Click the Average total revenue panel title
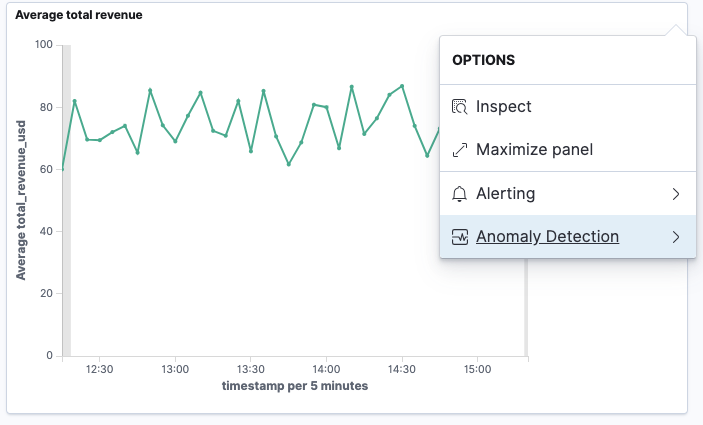Image resolution: width=703 pixels, height=425 pixels. tap(79, 15)
